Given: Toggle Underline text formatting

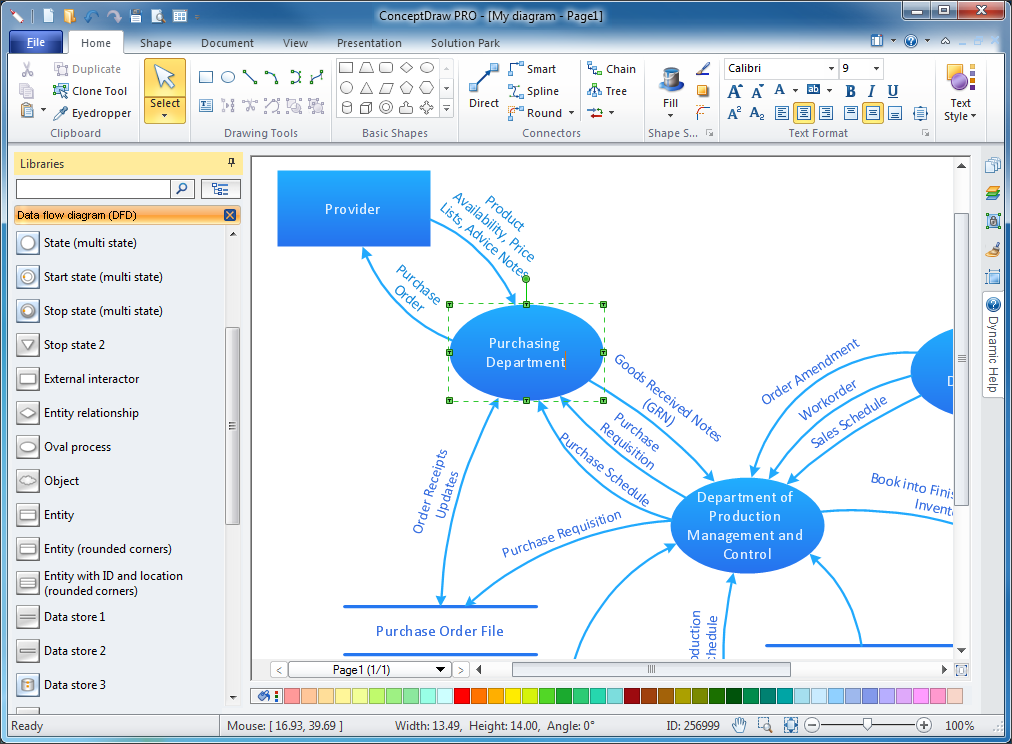Looking at the screenshot, I should point(893,91).
